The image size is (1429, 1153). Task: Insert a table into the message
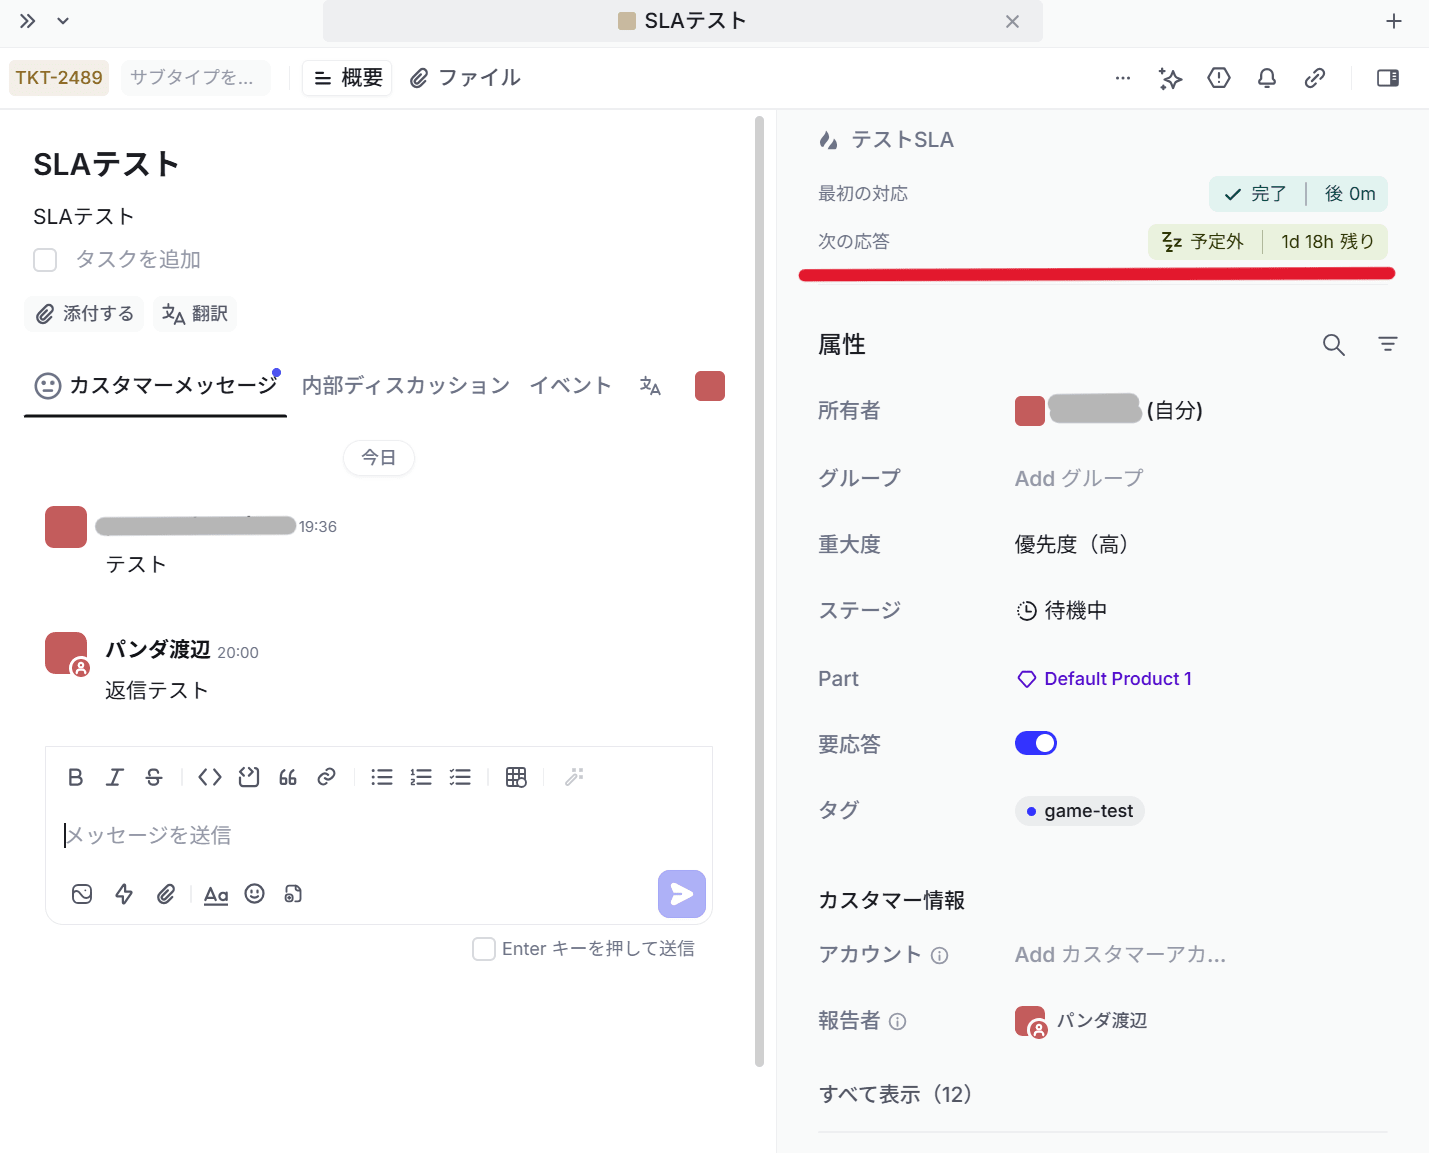point(516,777)
